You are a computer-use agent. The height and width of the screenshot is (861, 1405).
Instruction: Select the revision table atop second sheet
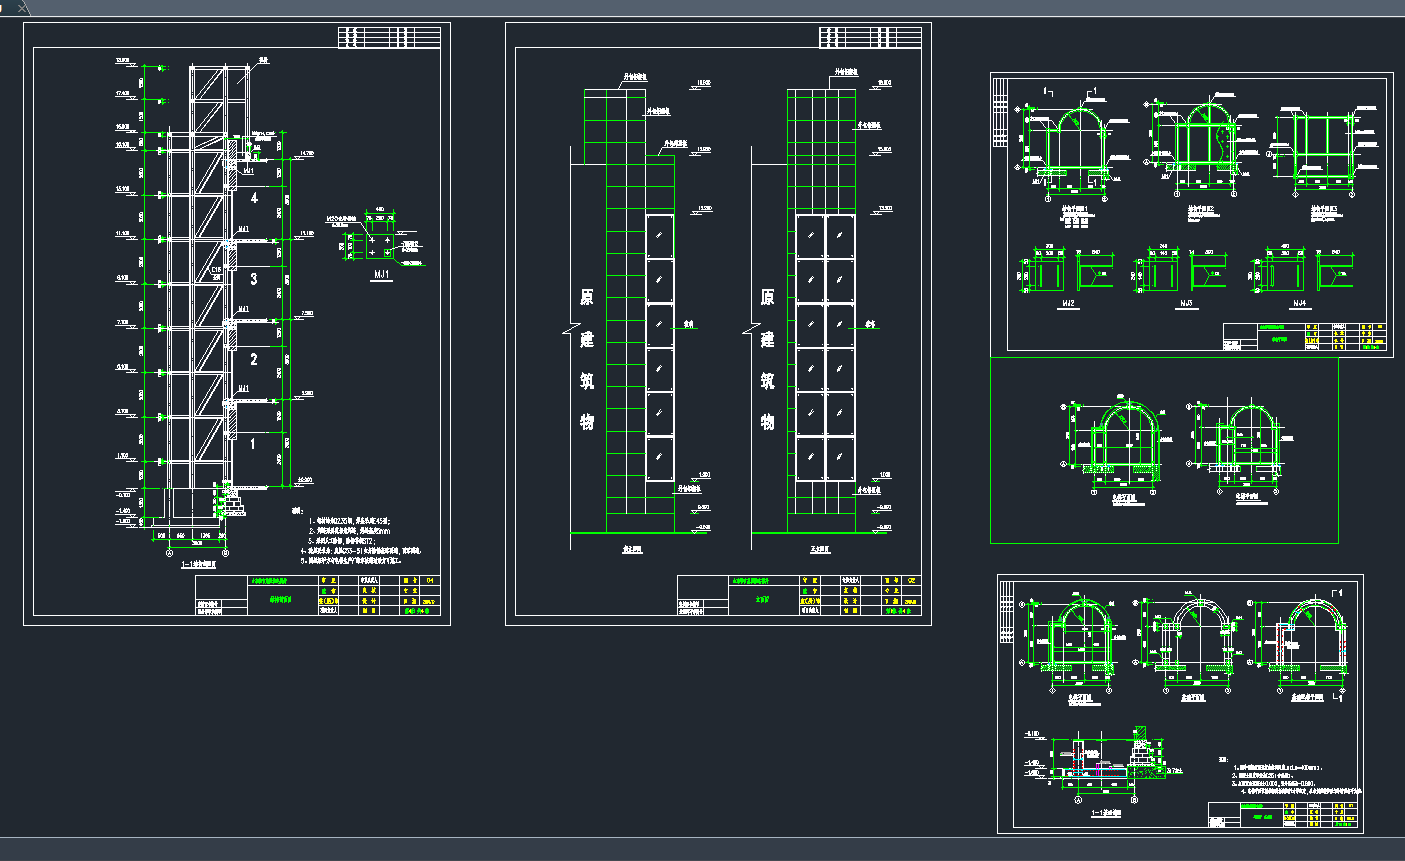(x=870, y=37)
